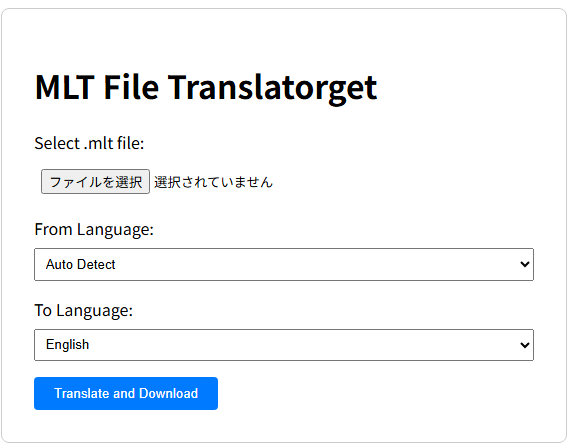Viewport: 569px width, 447px height.
Task: Click the word "Download" on the blue button
Action: click(x=168, y=393)
